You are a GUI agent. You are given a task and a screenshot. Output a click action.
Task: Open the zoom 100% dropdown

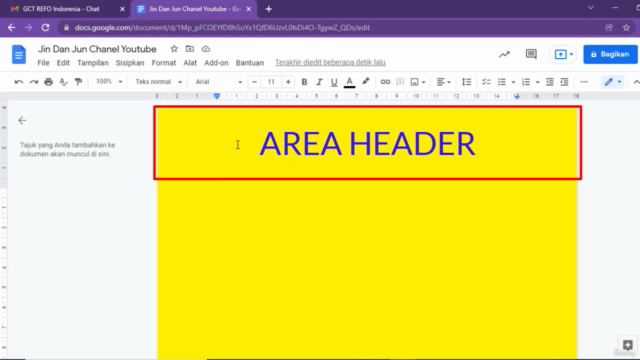[109, 82]
